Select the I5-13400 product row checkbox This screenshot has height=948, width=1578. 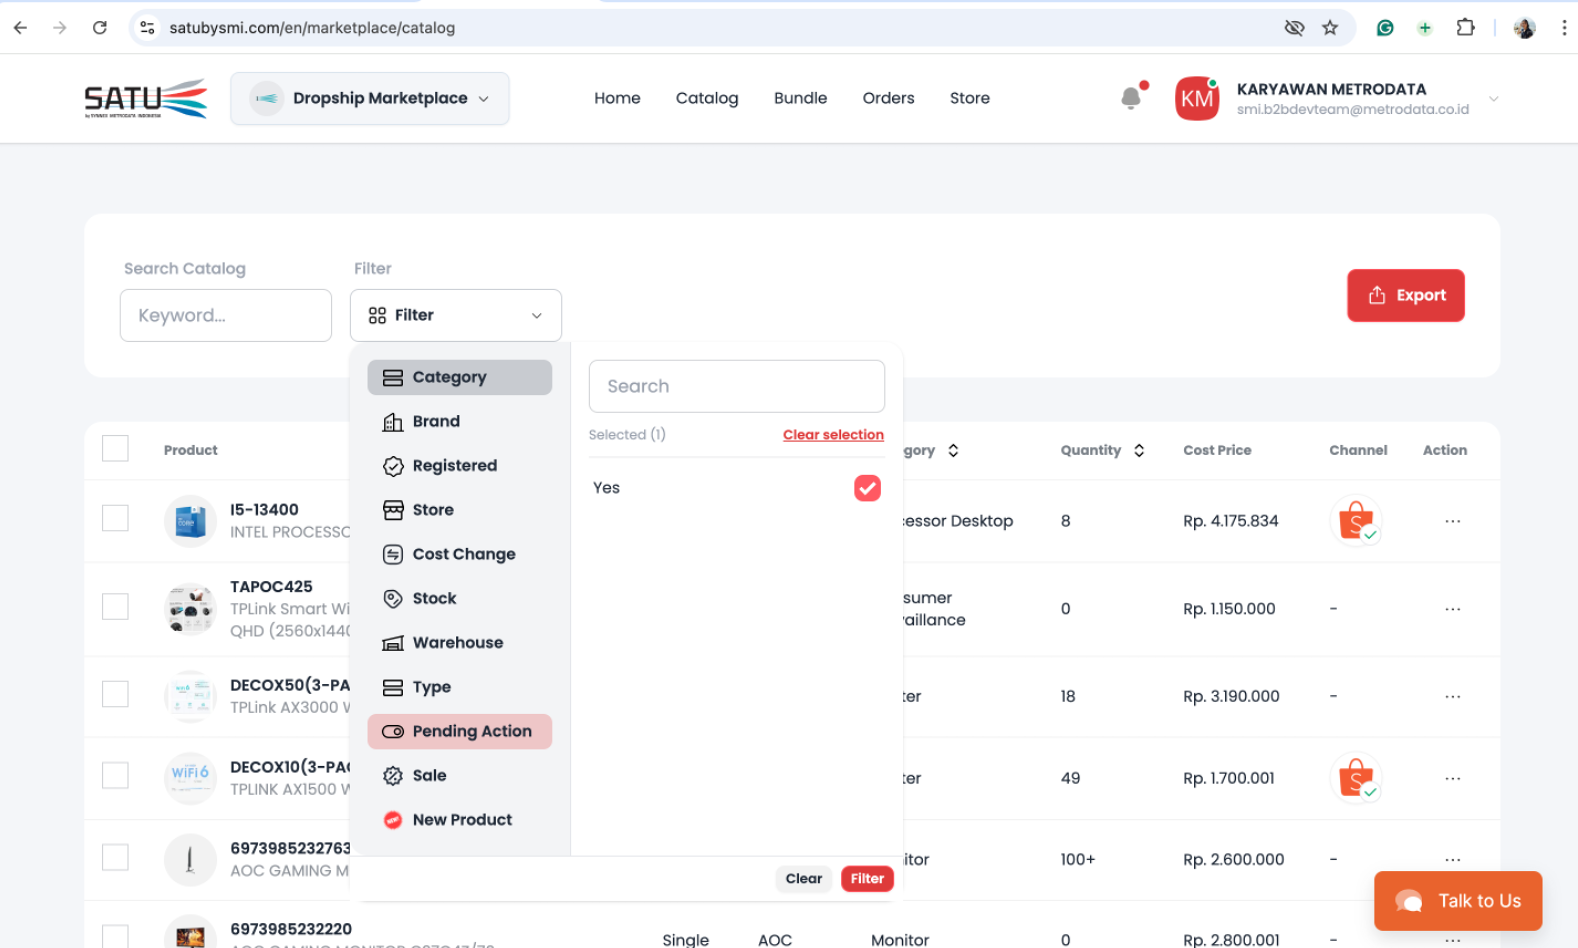116,518
